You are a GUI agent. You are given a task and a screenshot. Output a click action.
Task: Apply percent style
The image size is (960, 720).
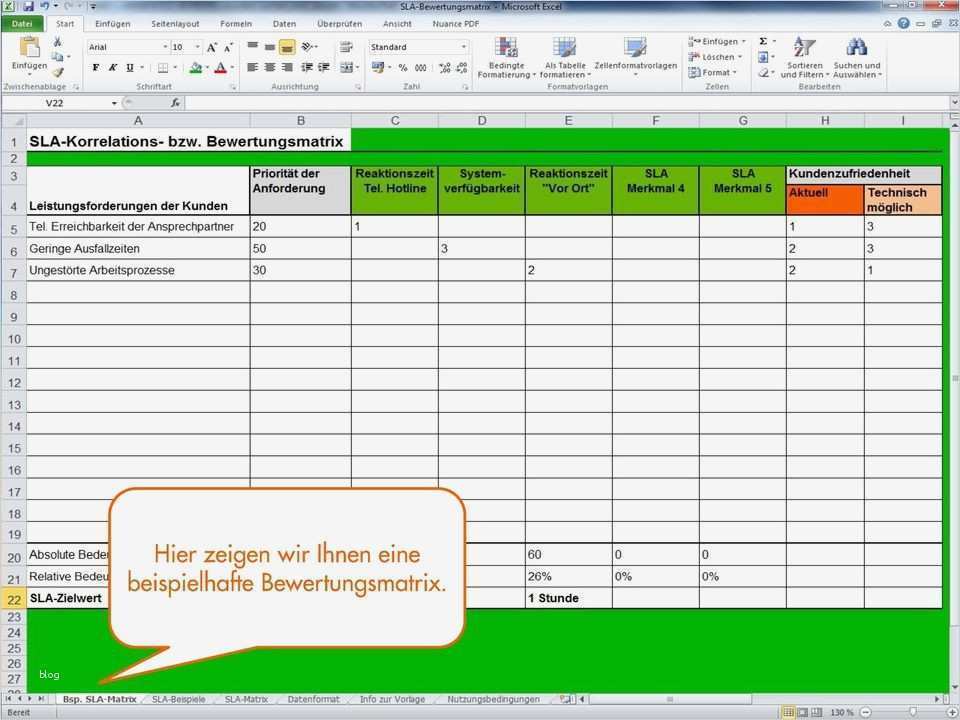point(403,67)
